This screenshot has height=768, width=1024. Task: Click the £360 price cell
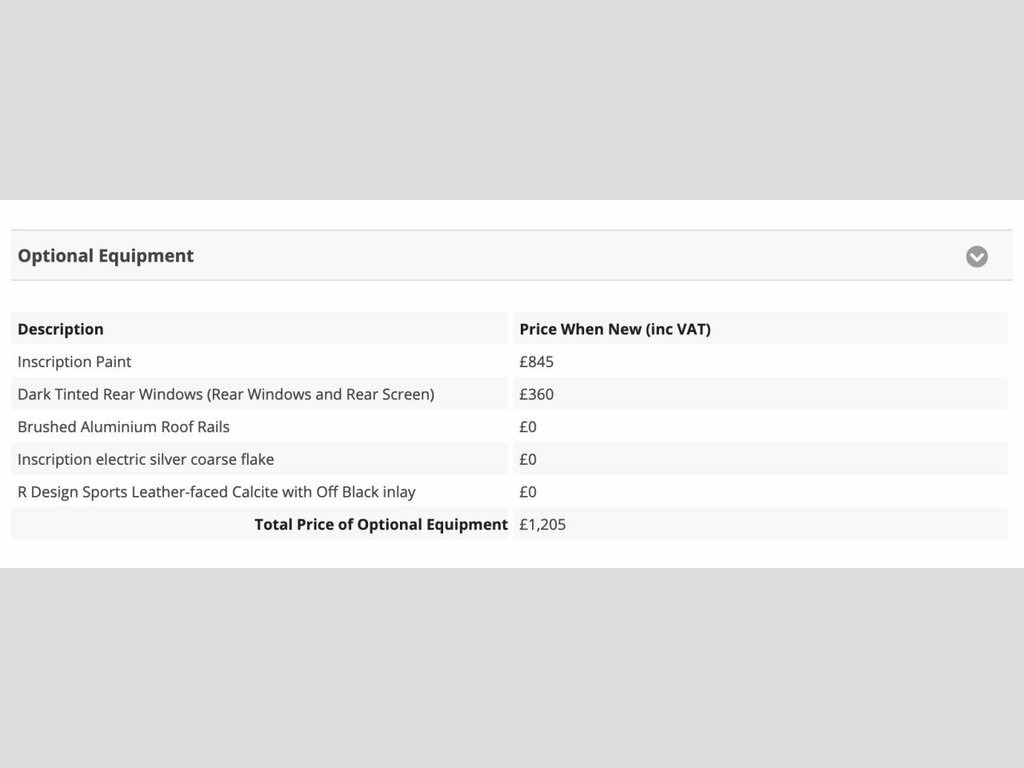click(536, 394)
